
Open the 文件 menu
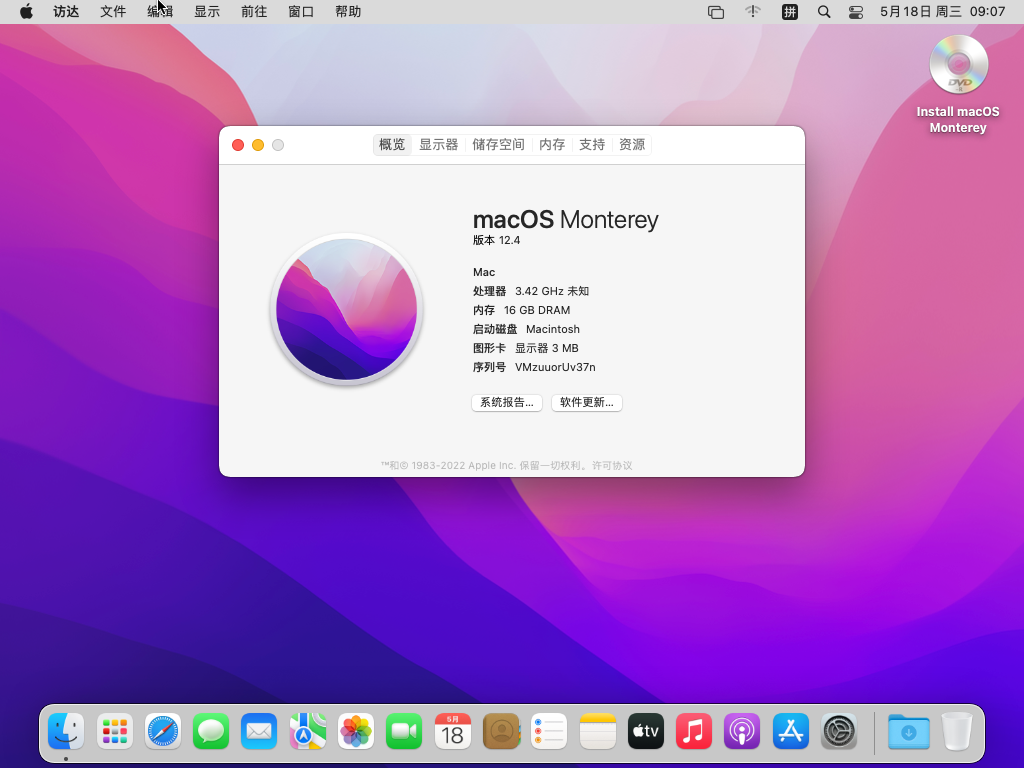click(113, 12)
